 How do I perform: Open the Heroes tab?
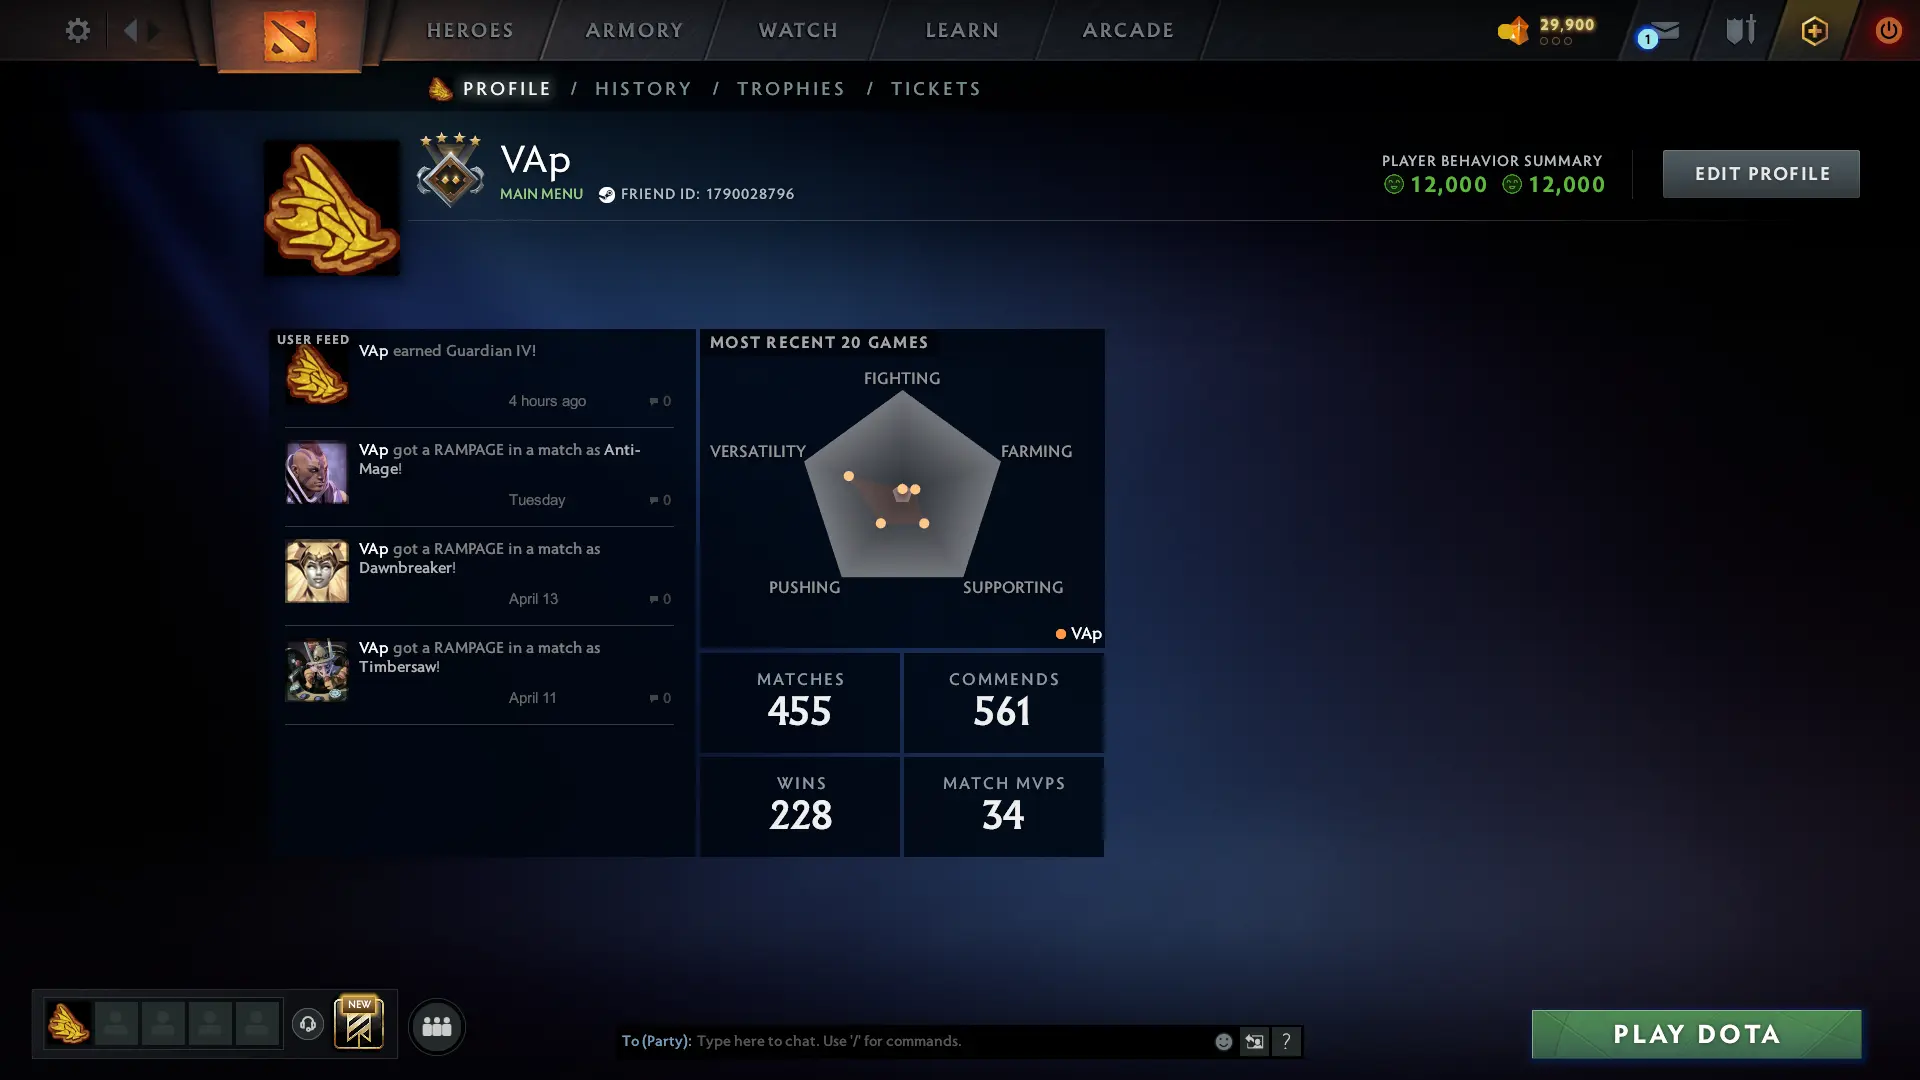pyautogui.click(x=470, y=30)
